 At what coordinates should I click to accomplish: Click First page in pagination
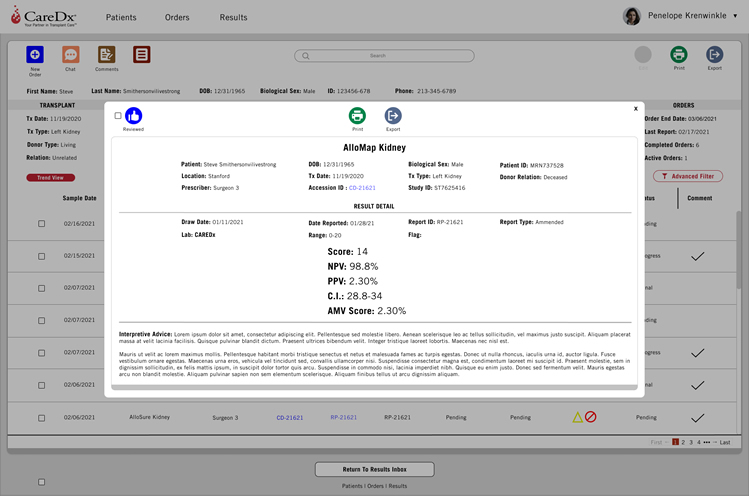656,442
